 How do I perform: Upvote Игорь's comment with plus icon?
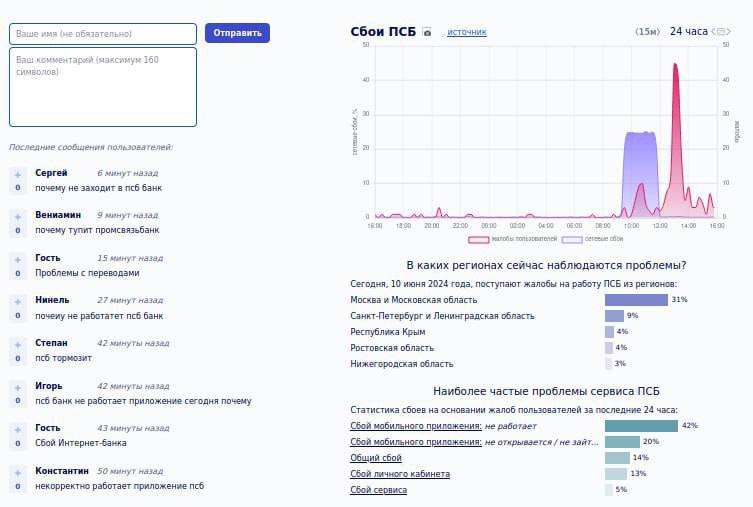pos(18,388)
